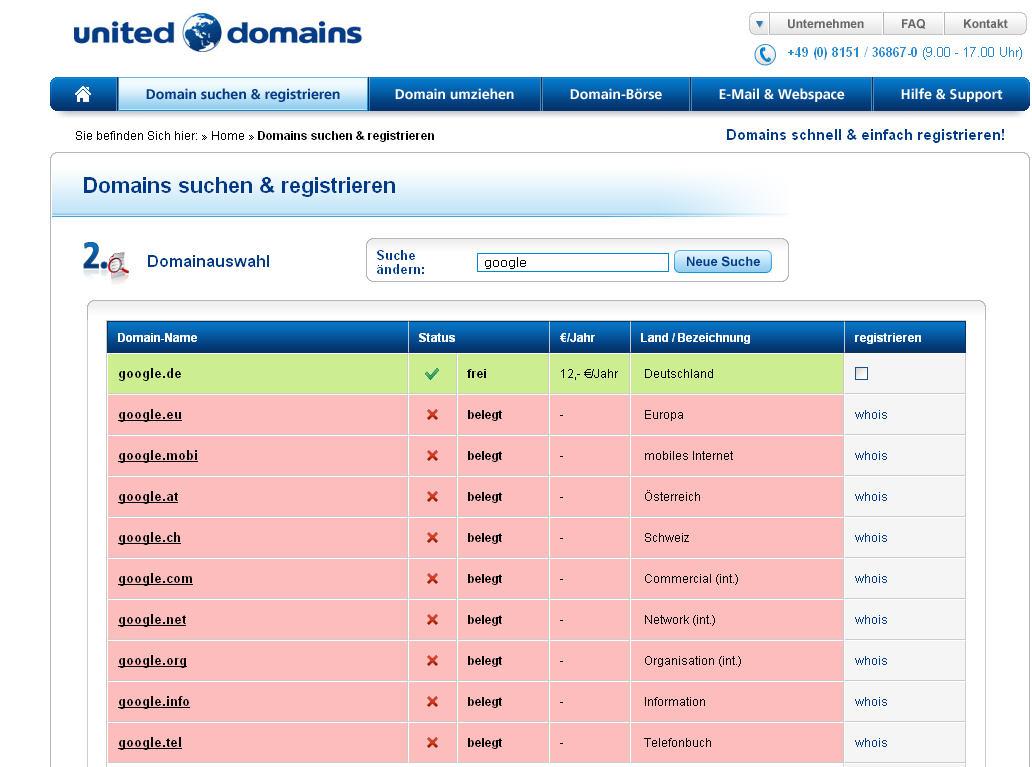1032x767 pixels.
Task: Open the google.info domain link
Action: (154, 702)
